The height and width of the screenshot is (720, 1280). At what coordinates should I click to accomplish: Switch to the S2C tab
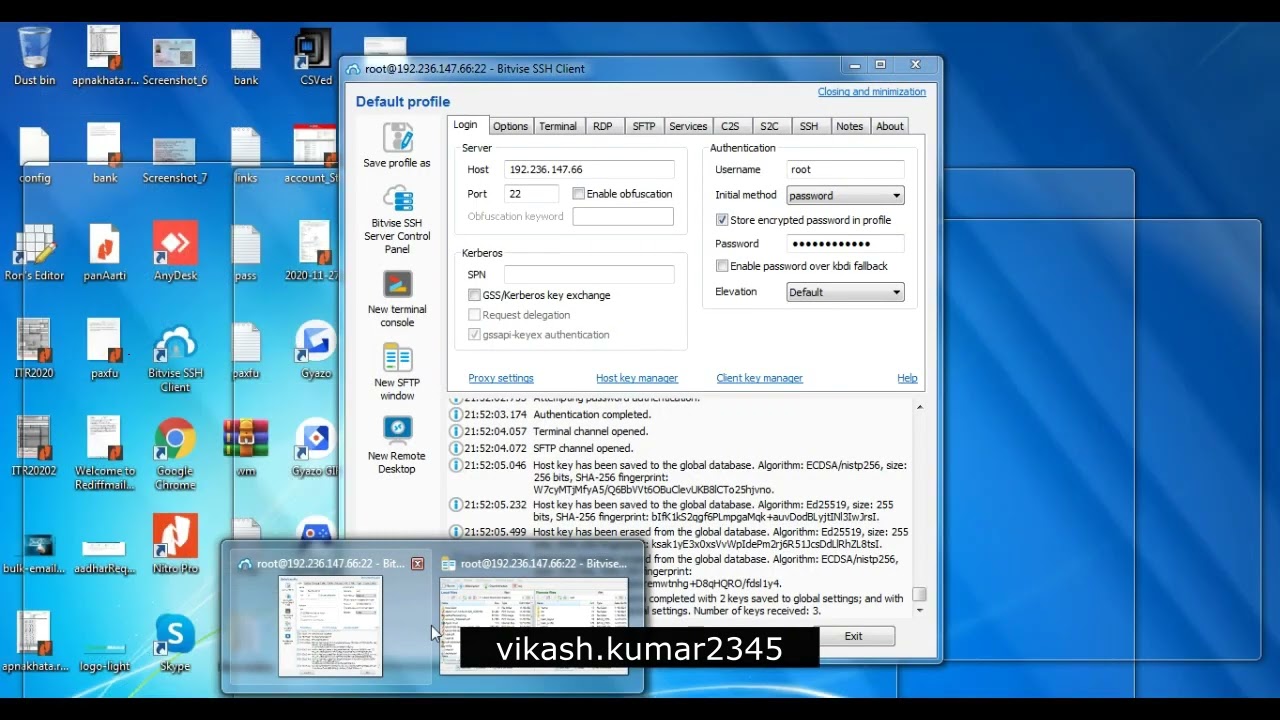769,126
